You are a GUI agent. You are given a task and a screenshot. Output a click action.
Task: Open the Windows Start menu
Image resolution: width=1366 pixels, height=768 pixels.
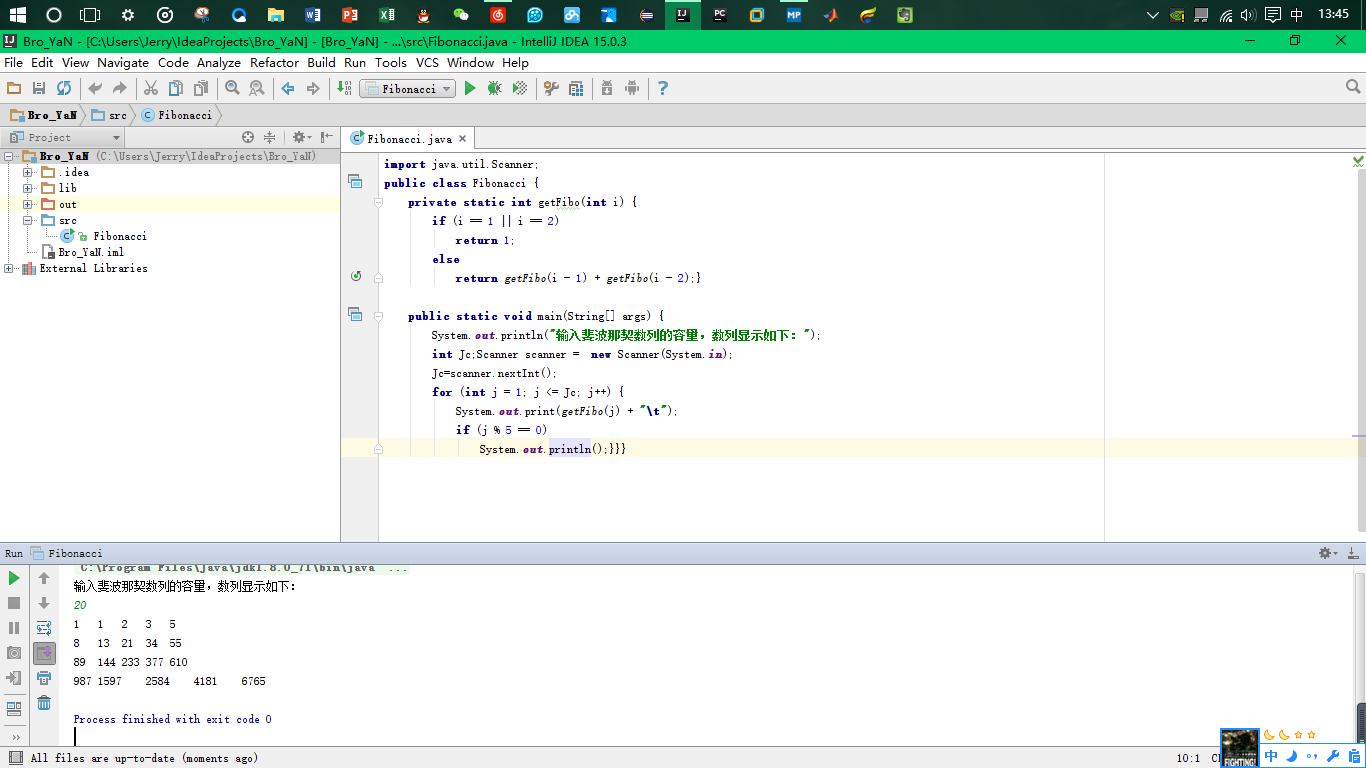coord(17,15)
